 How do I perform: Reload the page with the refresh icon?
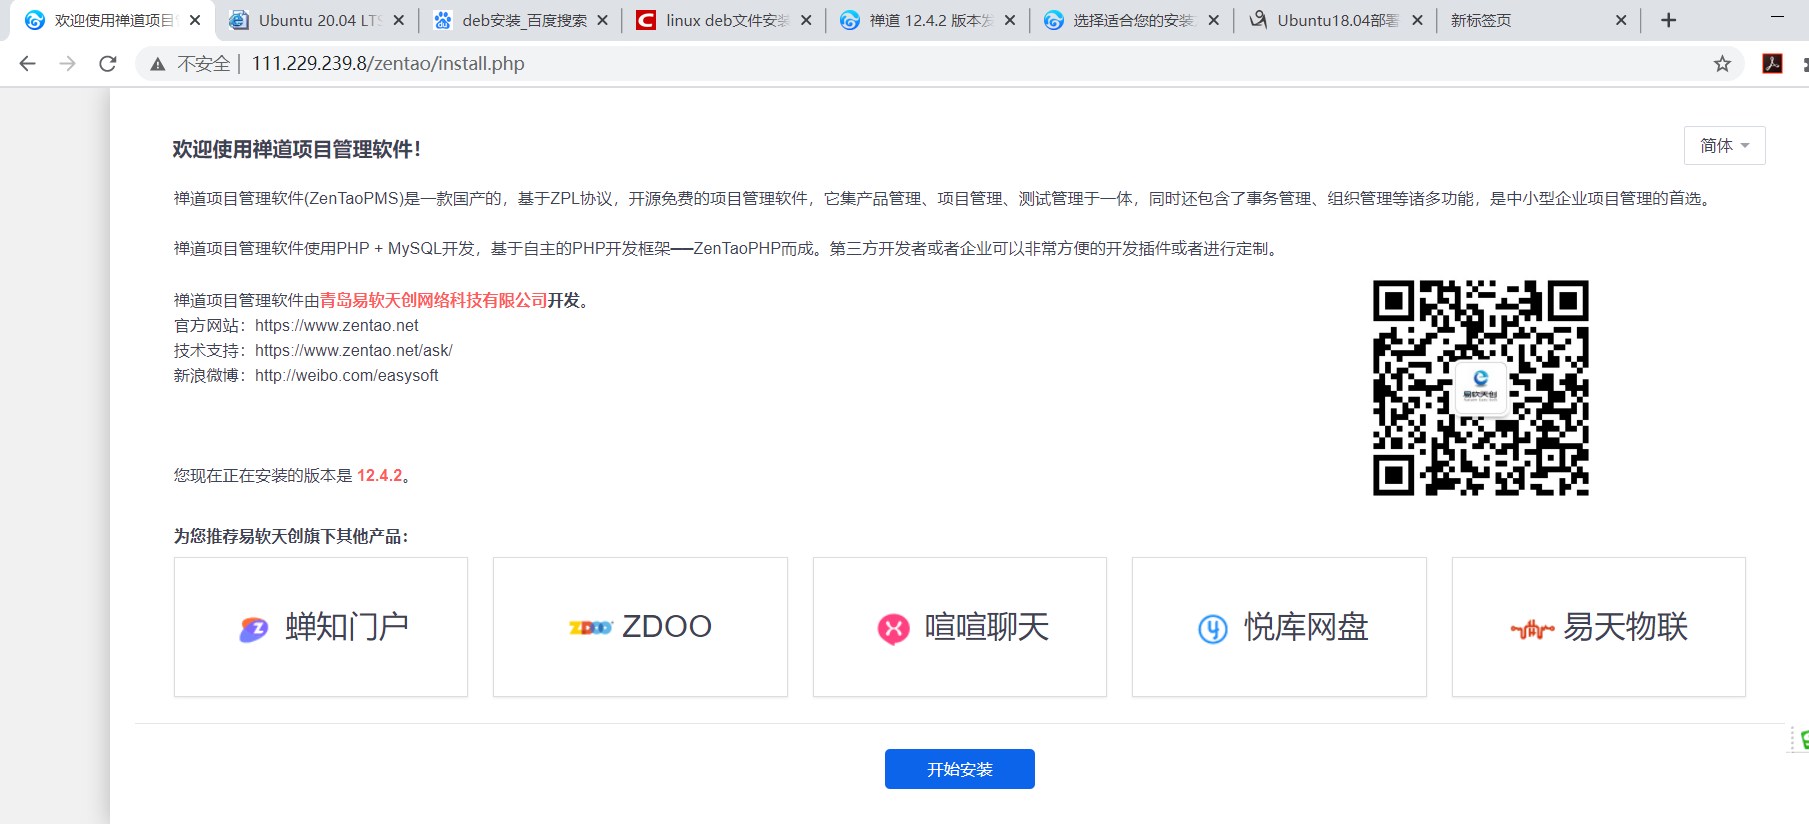click(x=108, y=64)
